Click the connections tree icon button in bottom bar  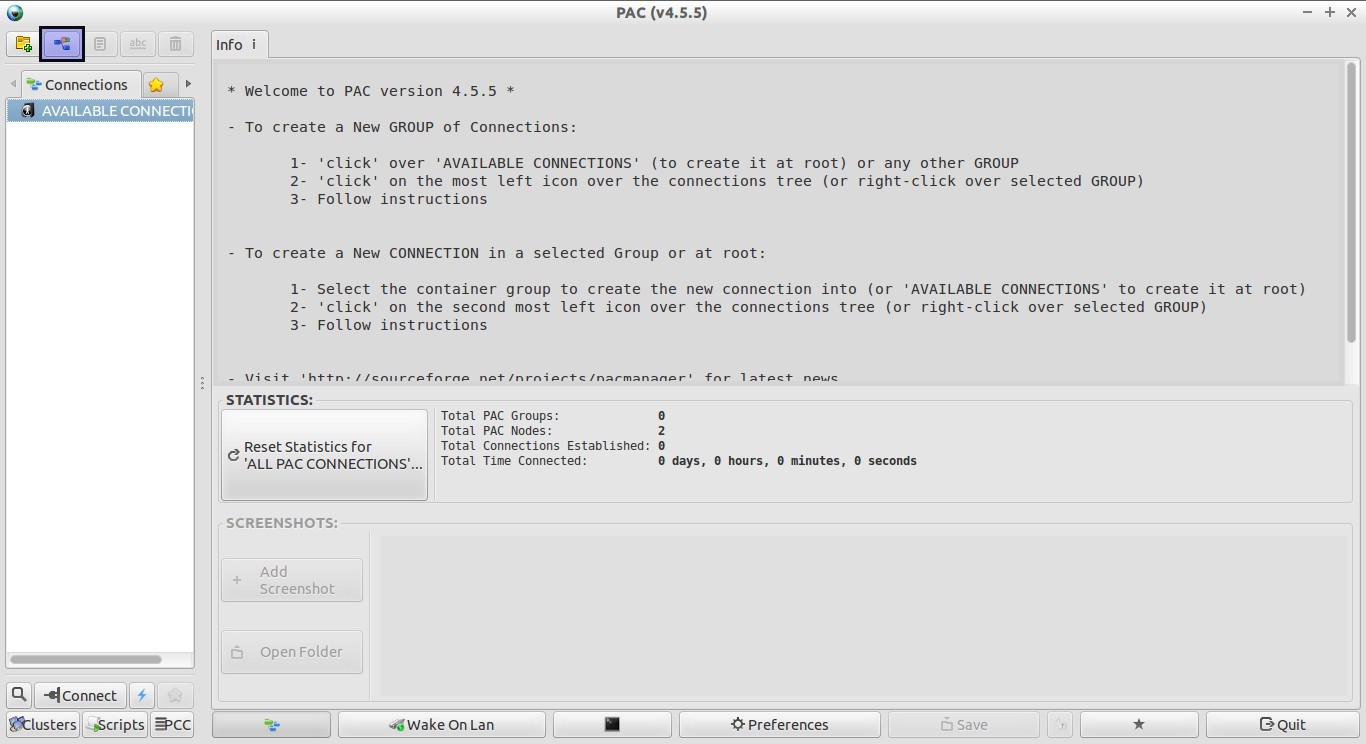click(272, 725)
